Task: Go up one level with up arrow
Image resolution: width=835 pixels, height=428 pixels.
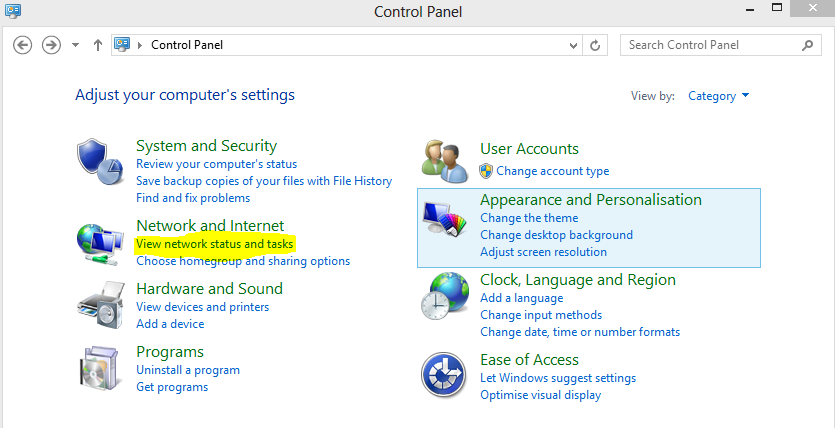Action: pyautogui.click(x=97, y=45)
